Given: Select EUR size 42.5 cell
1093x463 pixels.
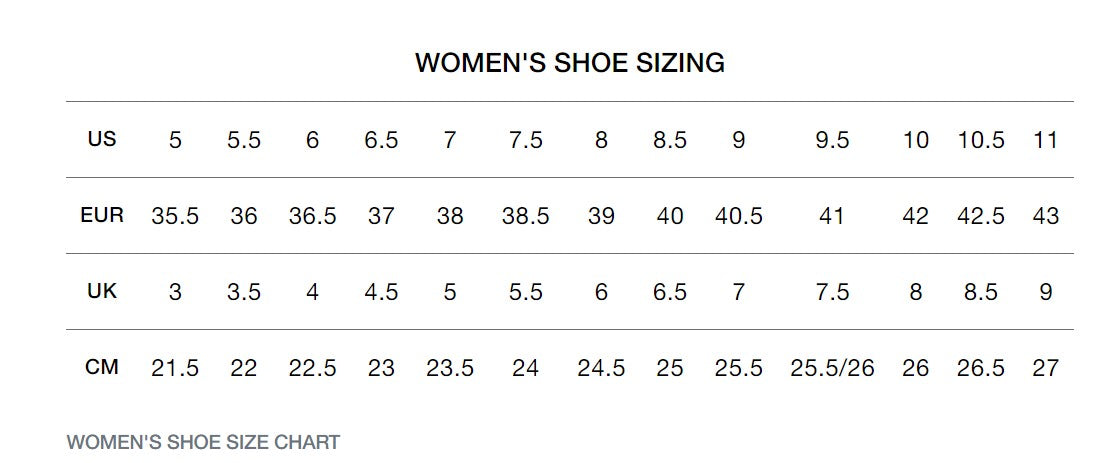Looking at the screenshot, I should [980, 216].
